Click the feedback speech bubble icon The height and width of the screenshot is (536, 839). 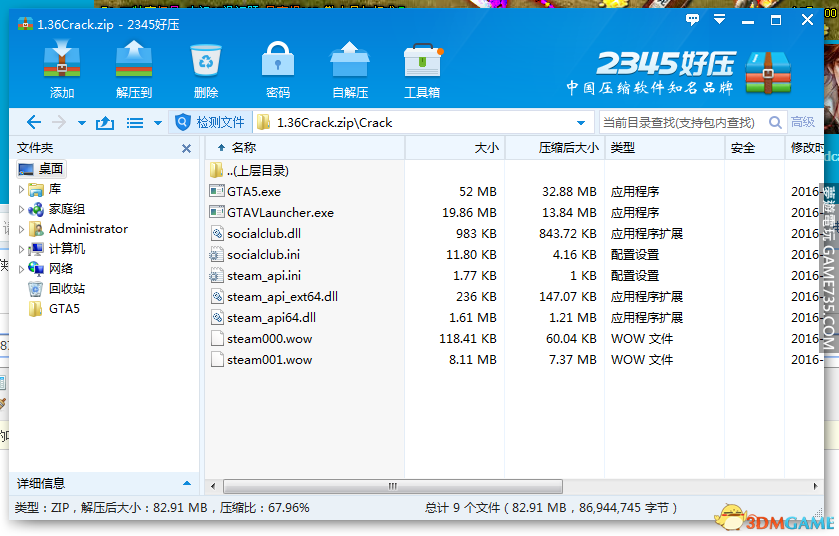point(692,20)
